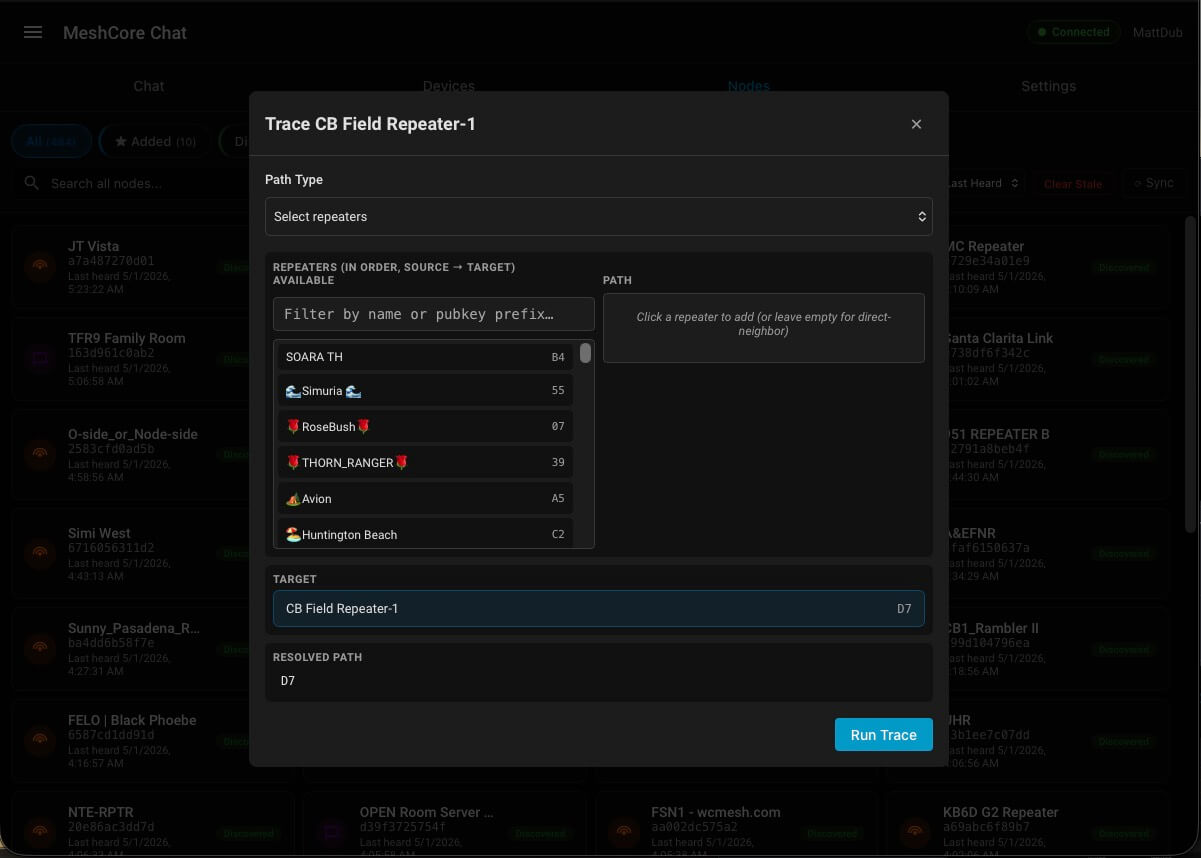This screenshot has width=1201, height=858.
Task: Click the Nodes page vertical scrollbar
Action: [1190, 374]
